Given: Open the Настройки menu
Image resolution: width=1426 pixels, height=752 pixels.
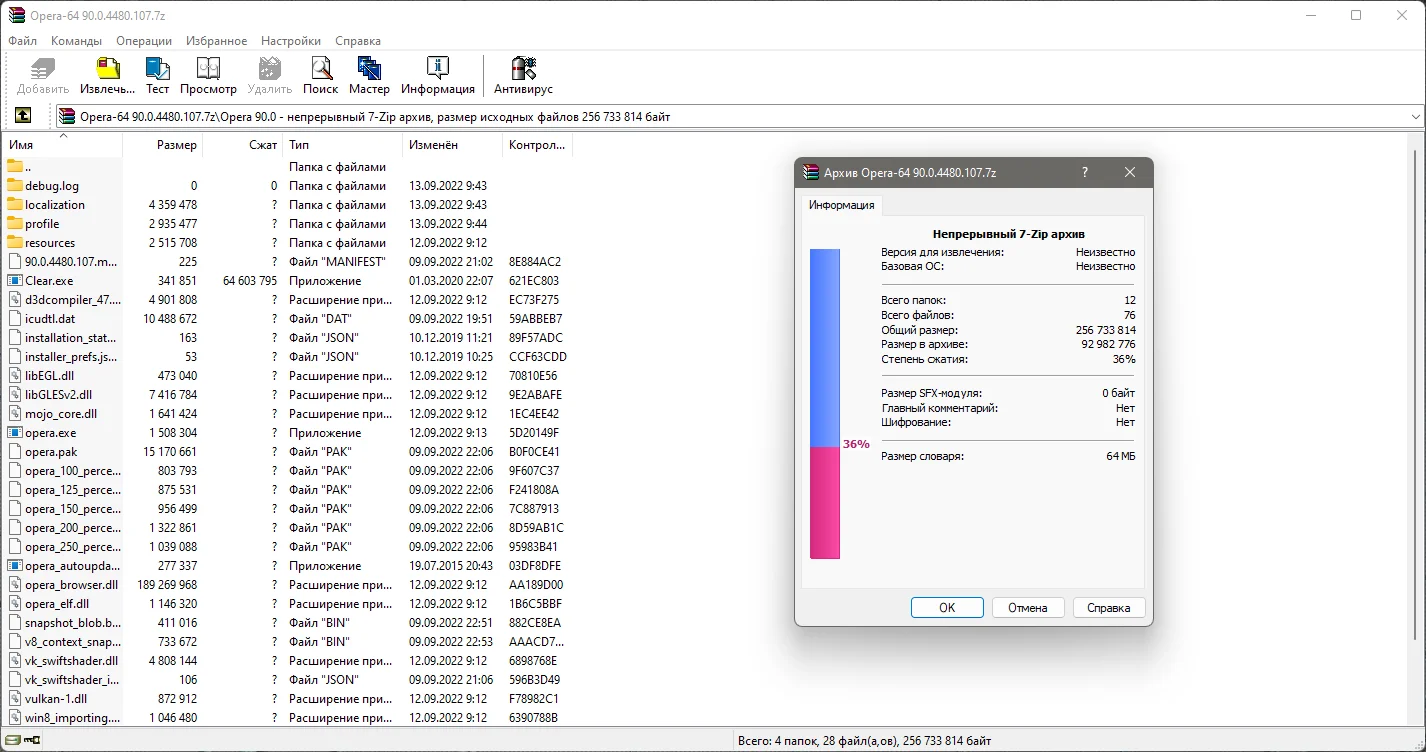Looking at the screenshot, I should pyautogui.click(x=291, y=41).
